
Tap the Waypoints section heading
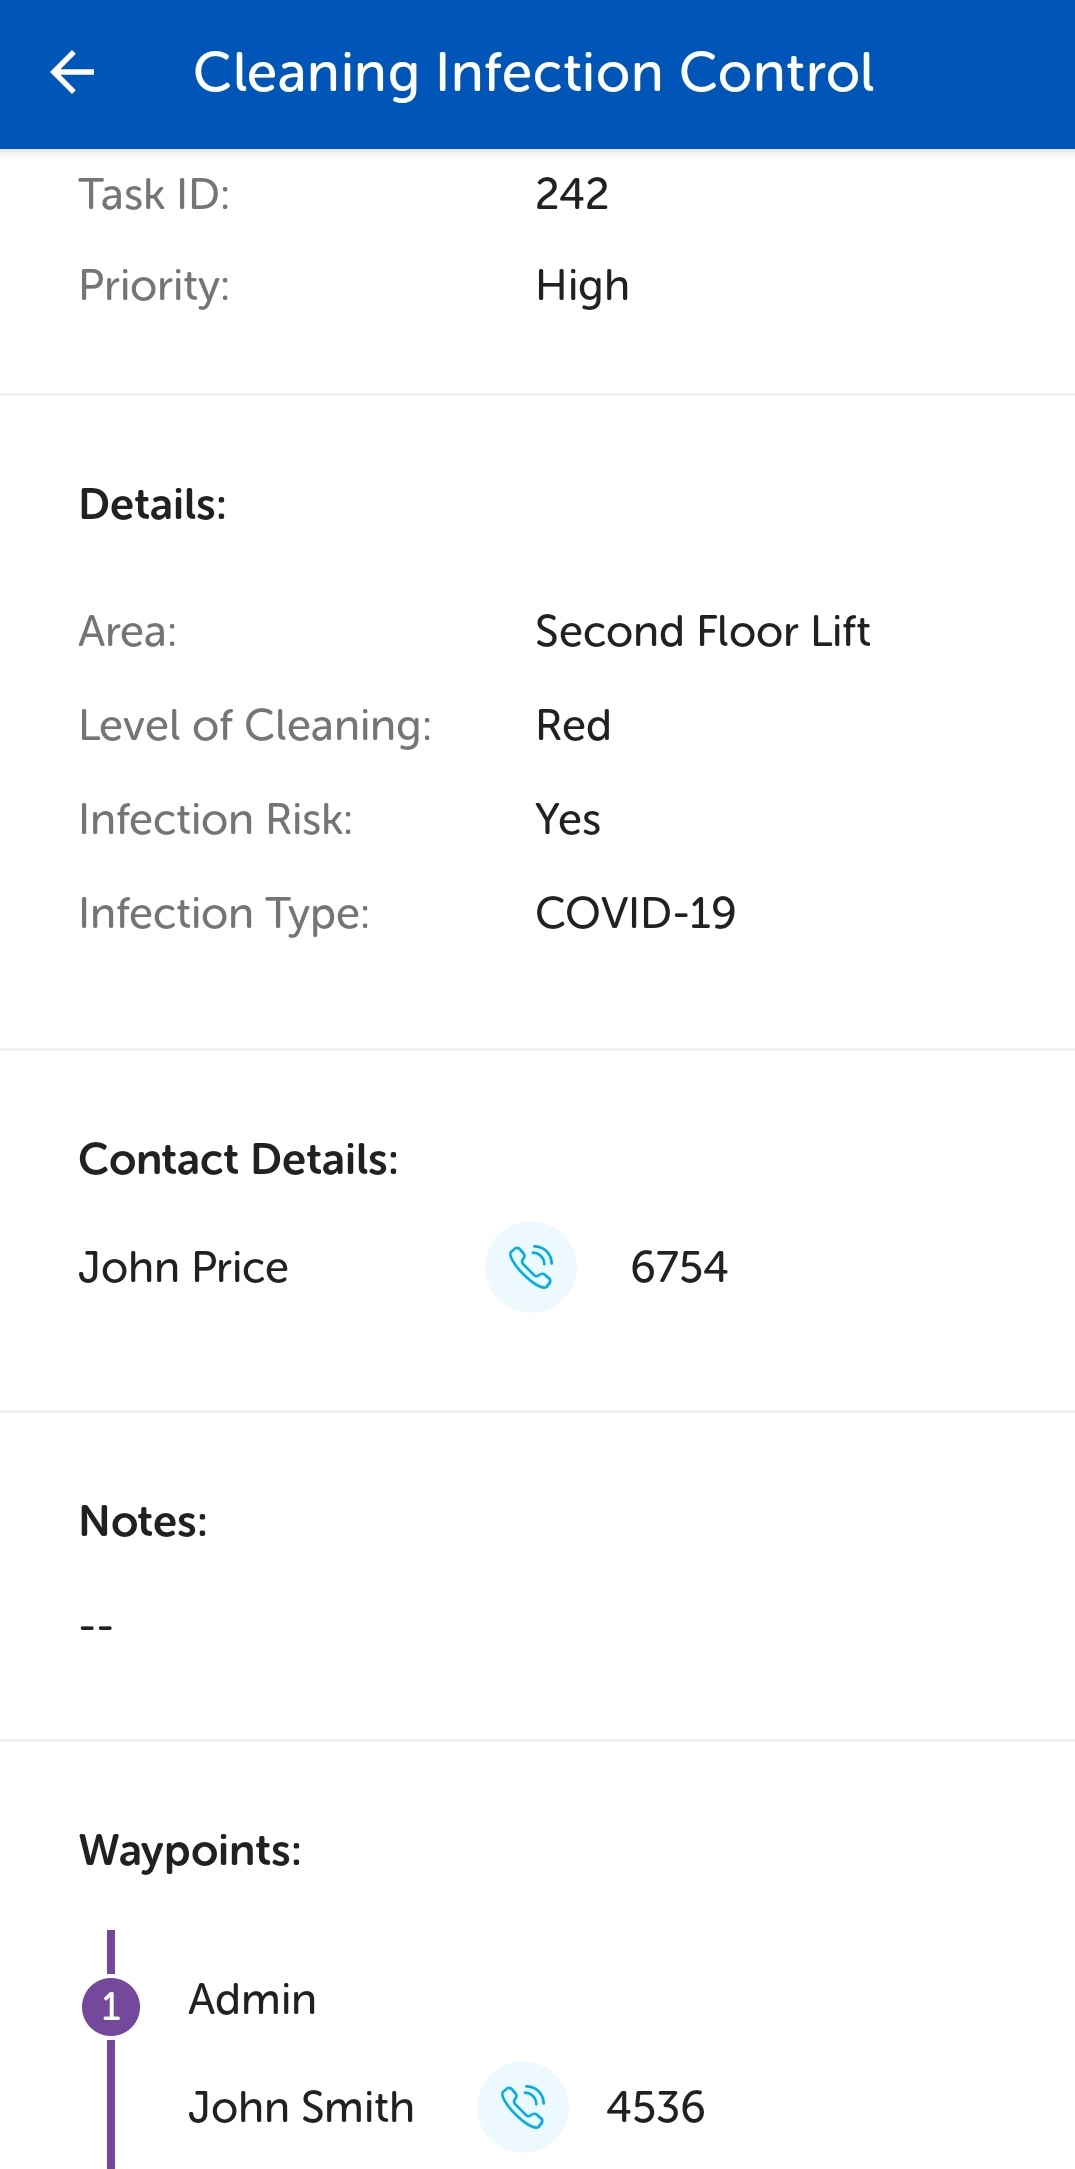(x=190, y=1850)
